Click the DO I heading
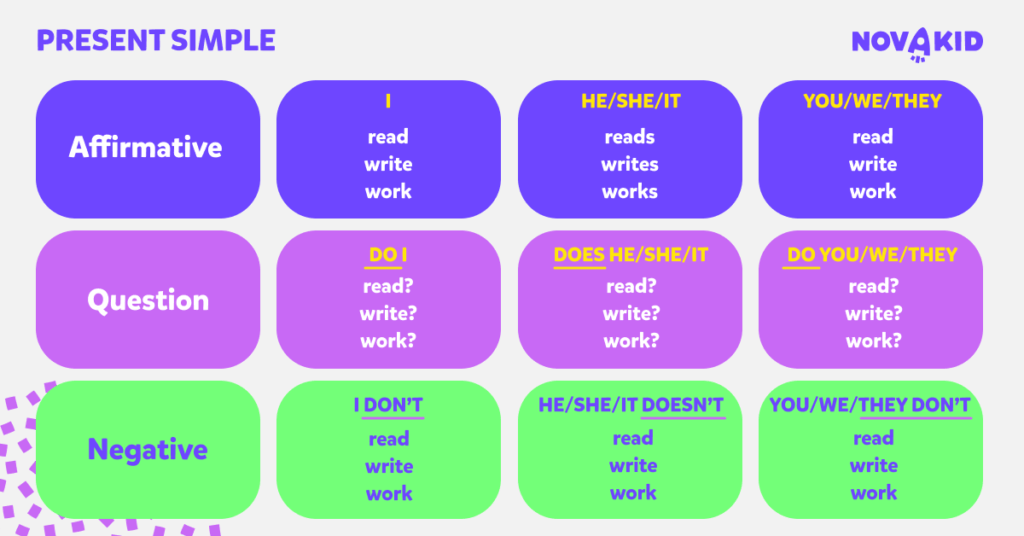Viewport: 1024px width, 536px height. click(x=388, y=255)
